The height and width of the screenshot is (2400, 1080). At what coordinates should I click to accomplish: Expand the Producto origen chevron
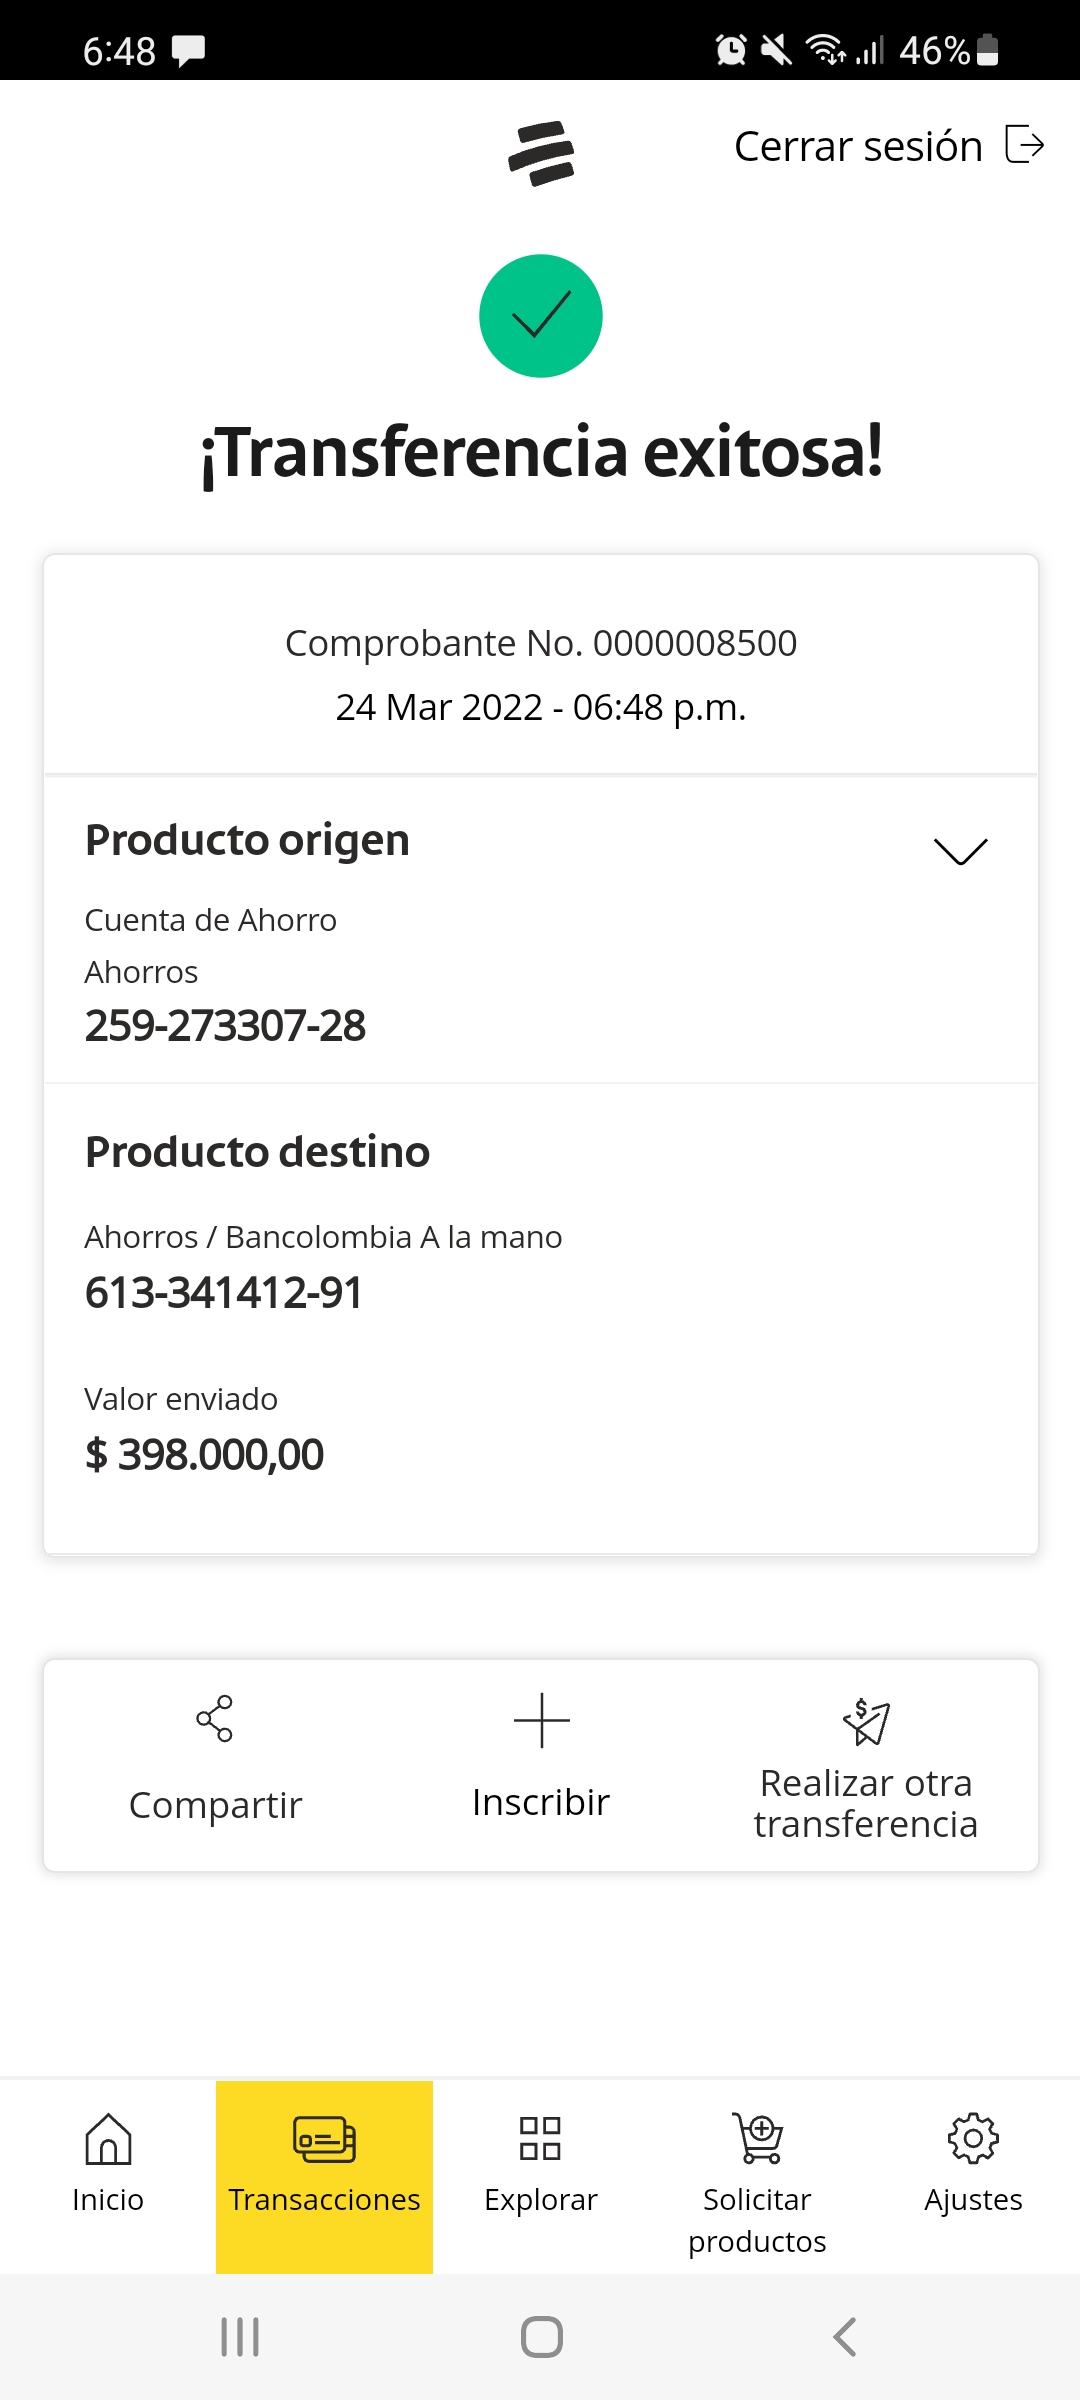[960, 851]
